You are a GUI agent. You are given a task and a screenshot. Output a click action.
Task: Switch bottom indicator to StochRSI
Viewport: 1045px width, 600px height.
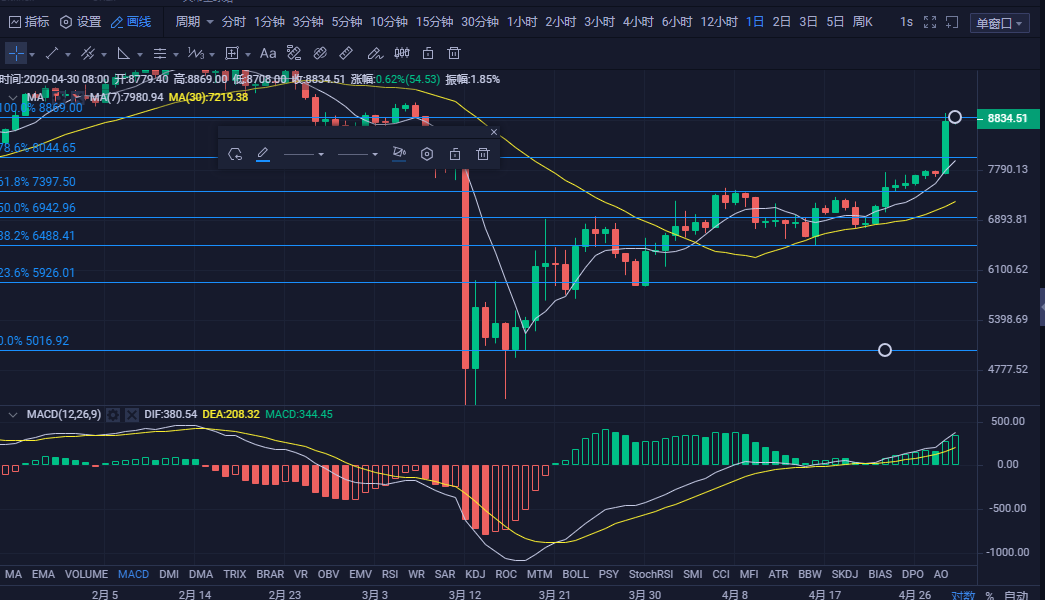coord(650,574)
